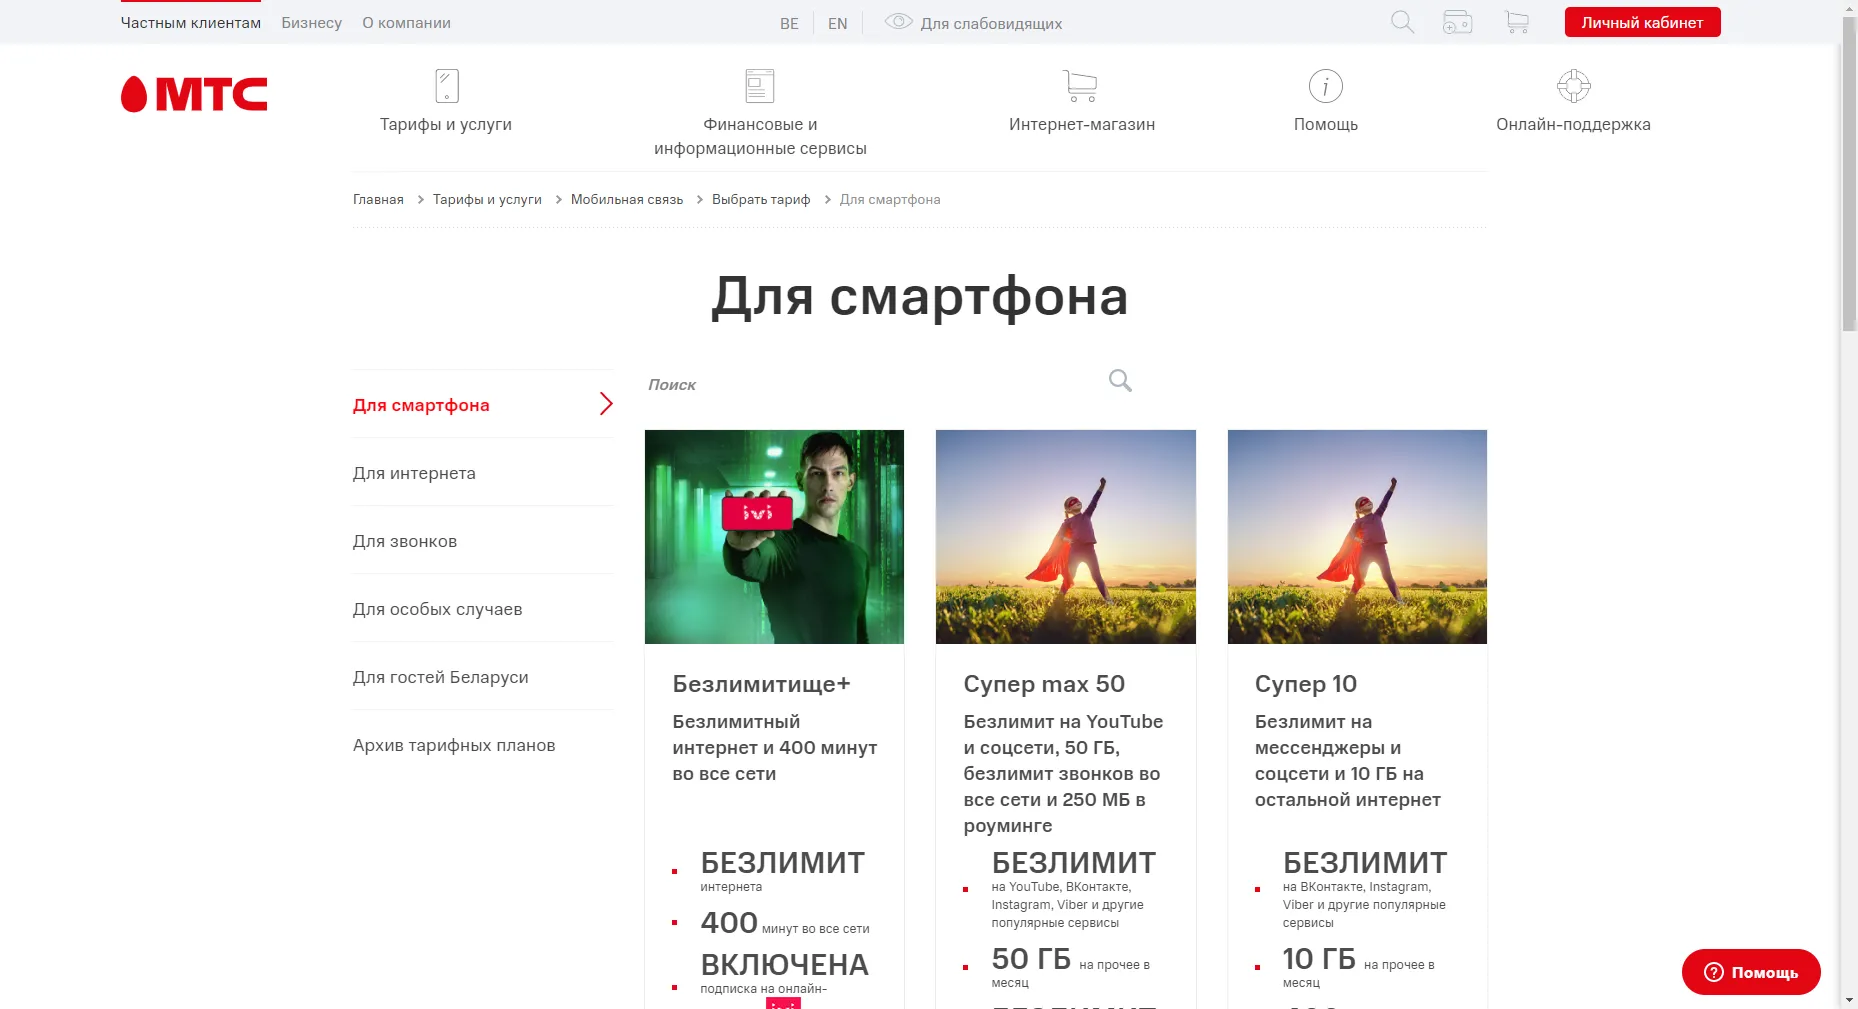Click the magnifier icon beside the Поиск field

(1120, 381)
